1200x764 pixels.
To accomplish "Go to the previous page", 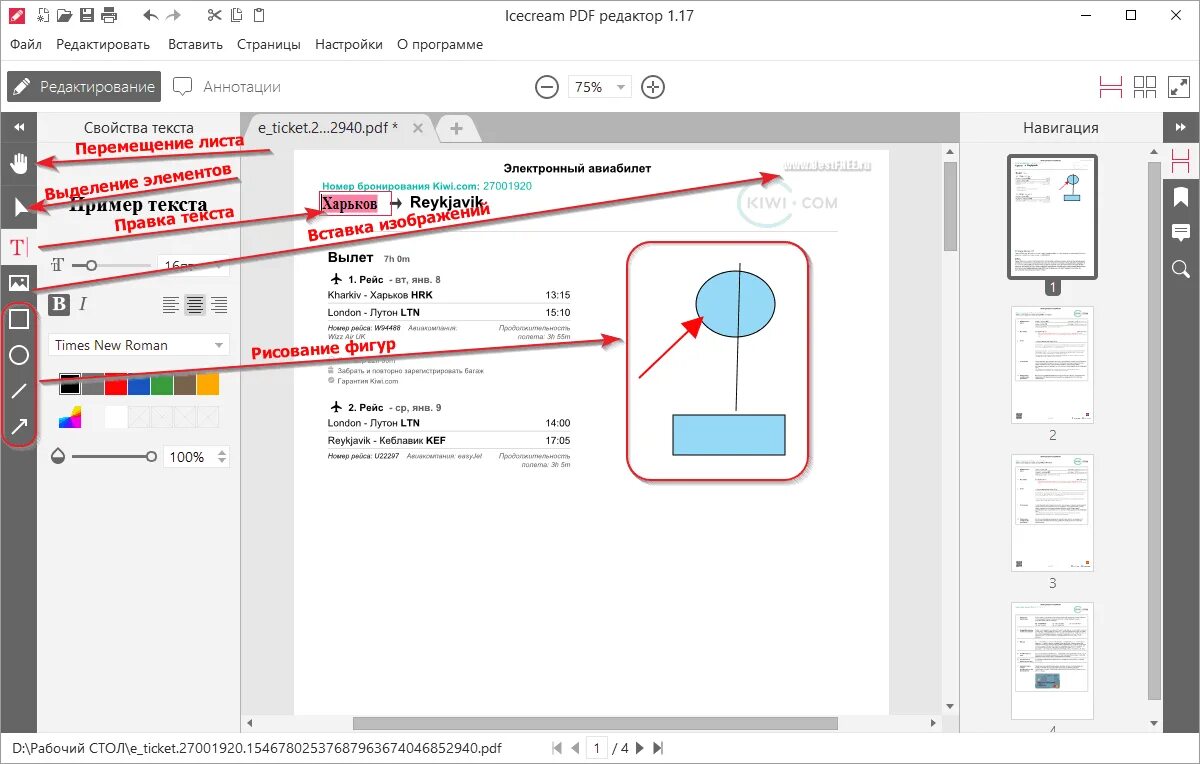I will (x=575, y=748).
